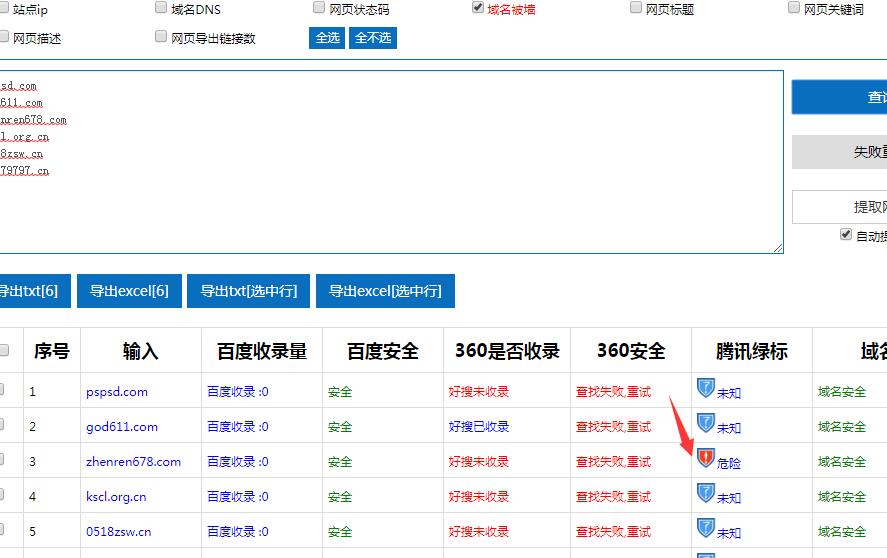Image resolution: width=887 pixels, height=558 pixels.
Task: Click the red danger shield for zhenren678.com
Action: pyautogui.click(x=706, y=459)
